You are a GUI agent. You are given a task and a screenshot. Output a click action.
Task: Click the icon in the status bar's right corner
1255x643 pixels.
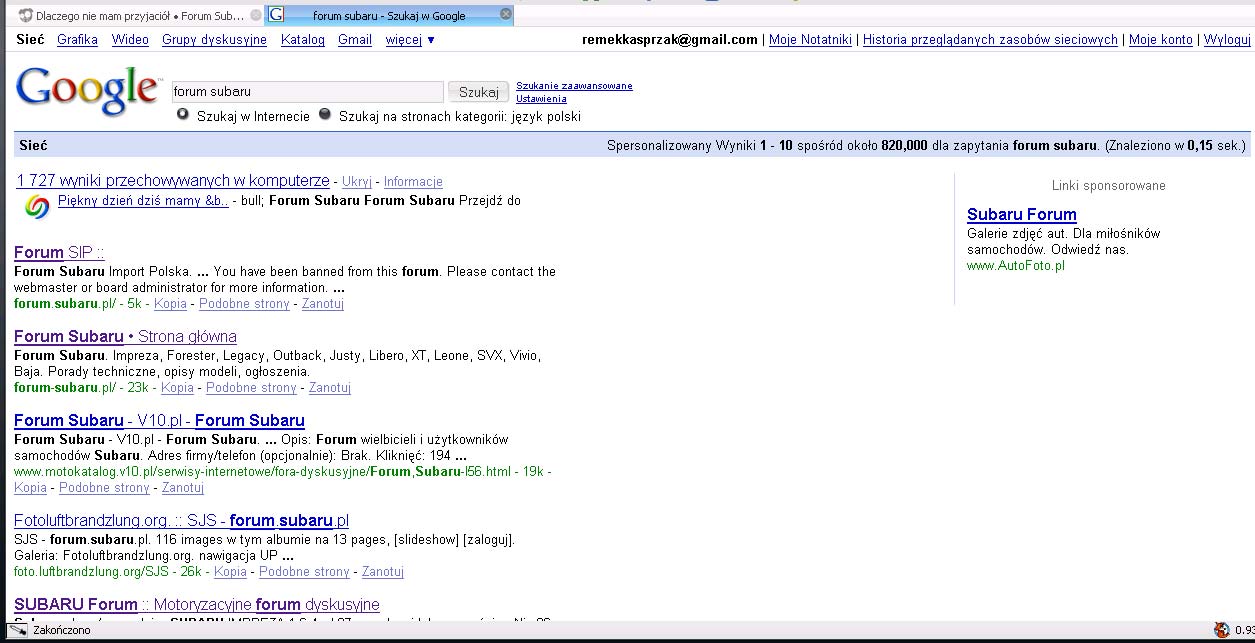coord(1221,630)
